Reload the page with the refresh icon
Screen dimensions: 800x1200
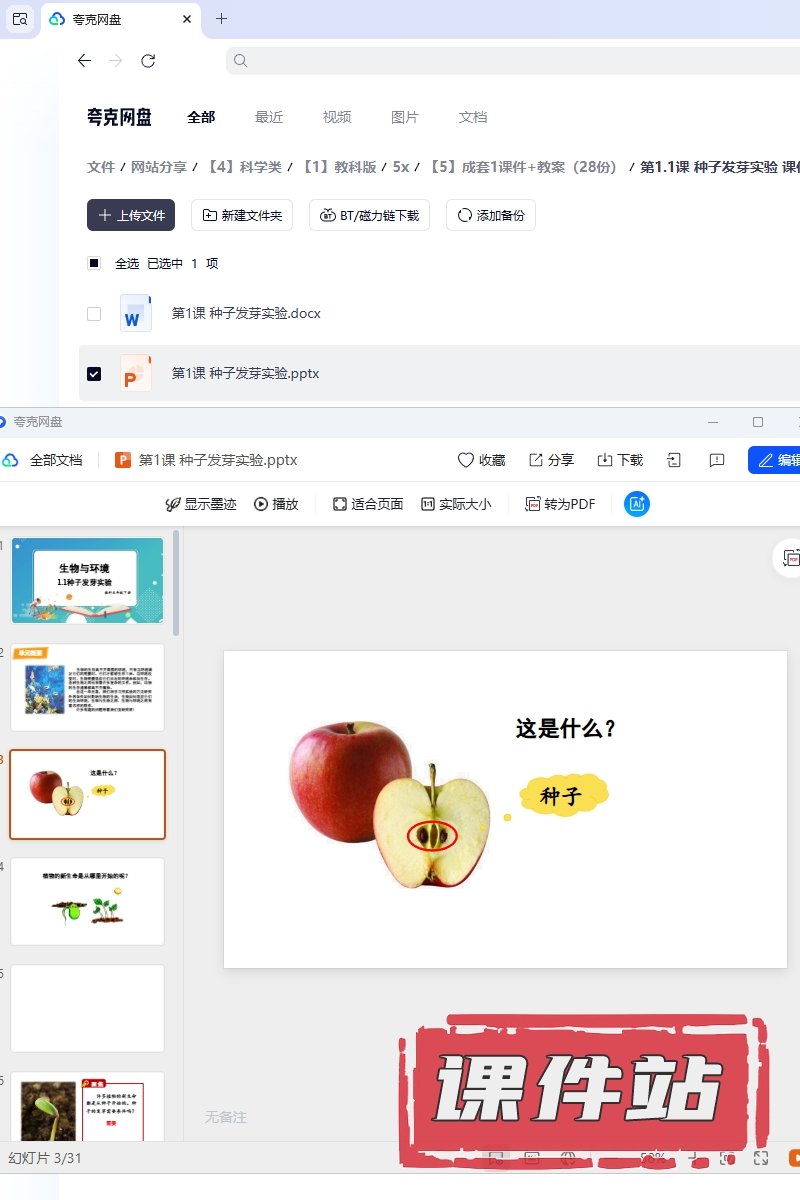(x=148, y=61)
